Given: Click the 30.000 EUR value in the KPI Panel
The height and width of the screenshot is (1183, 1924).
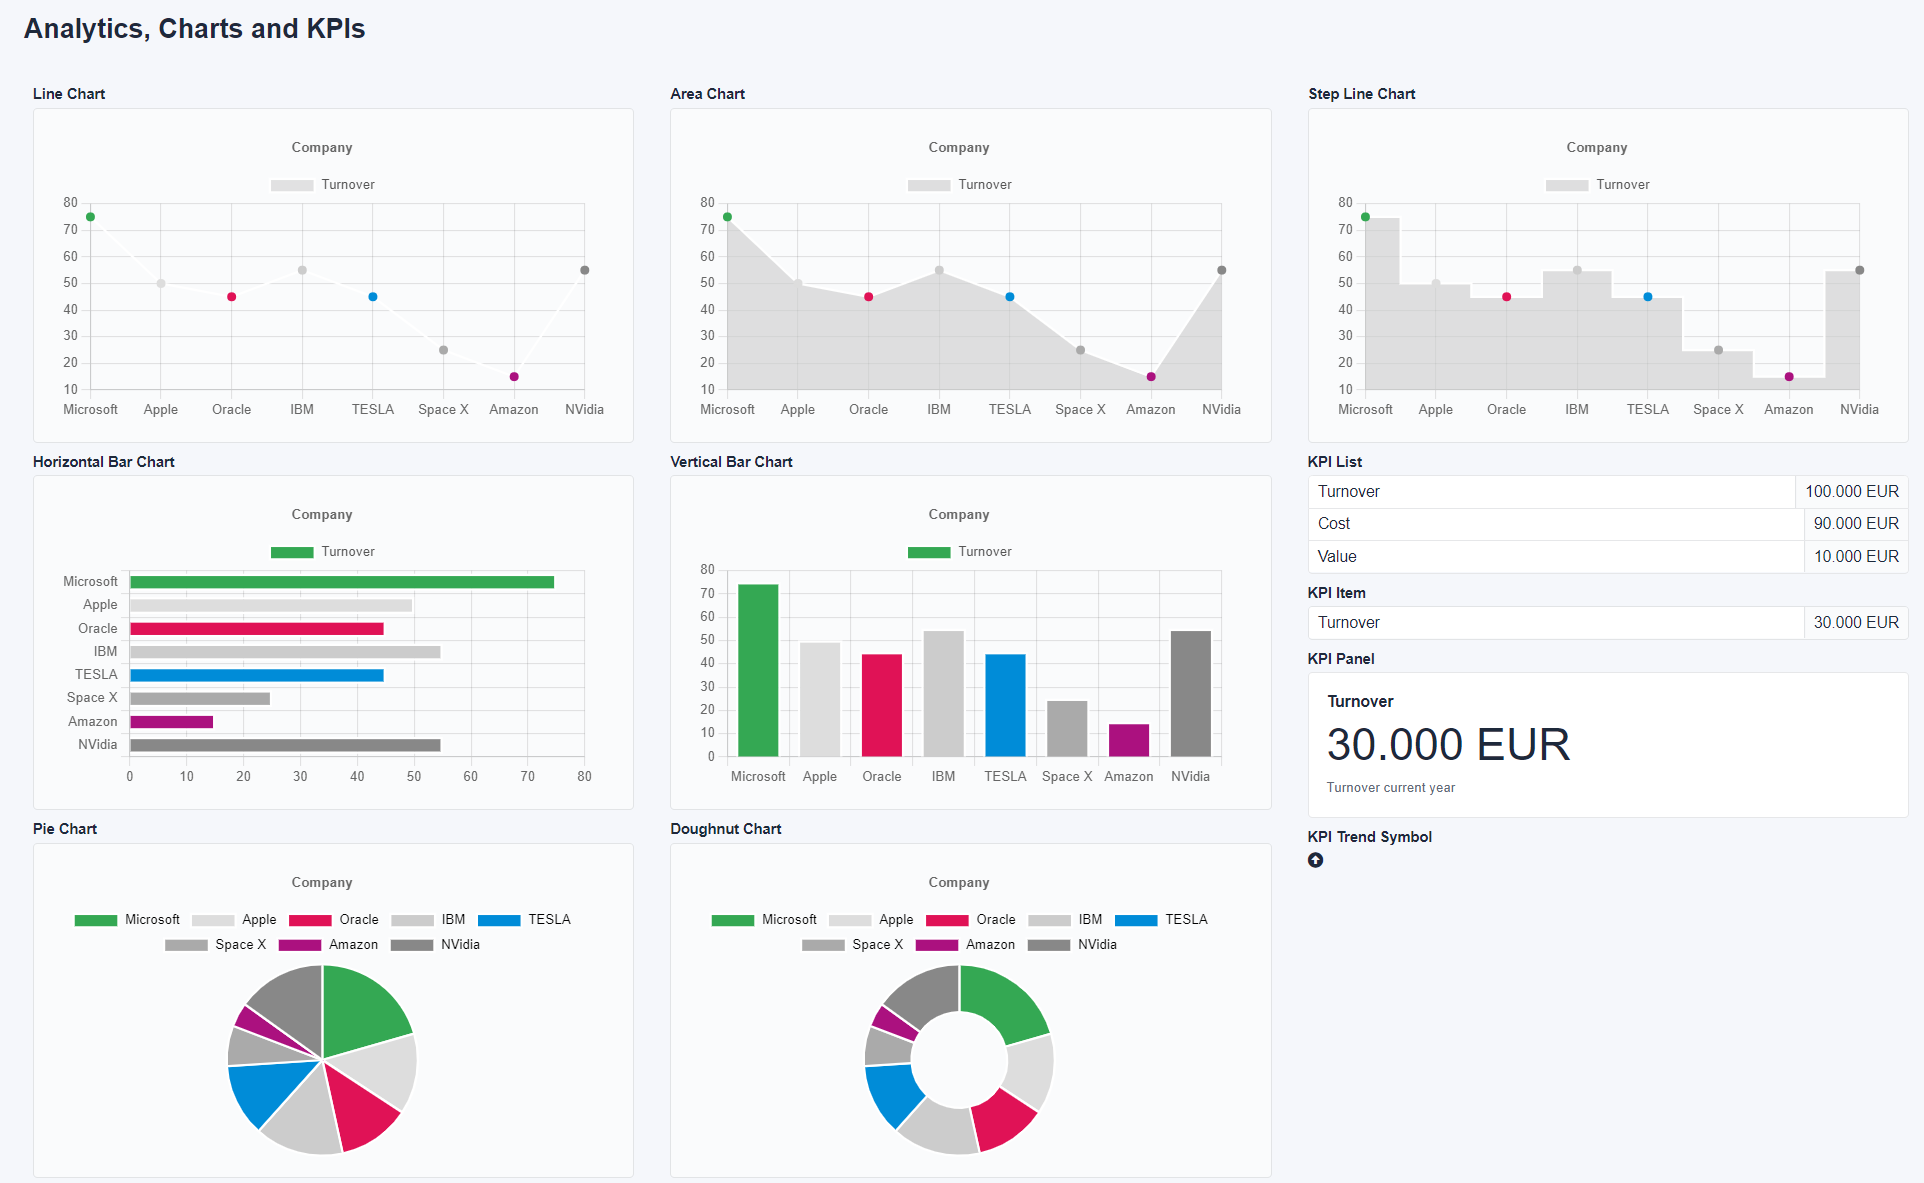Looking at the screenshot, I should [1448, 745].
